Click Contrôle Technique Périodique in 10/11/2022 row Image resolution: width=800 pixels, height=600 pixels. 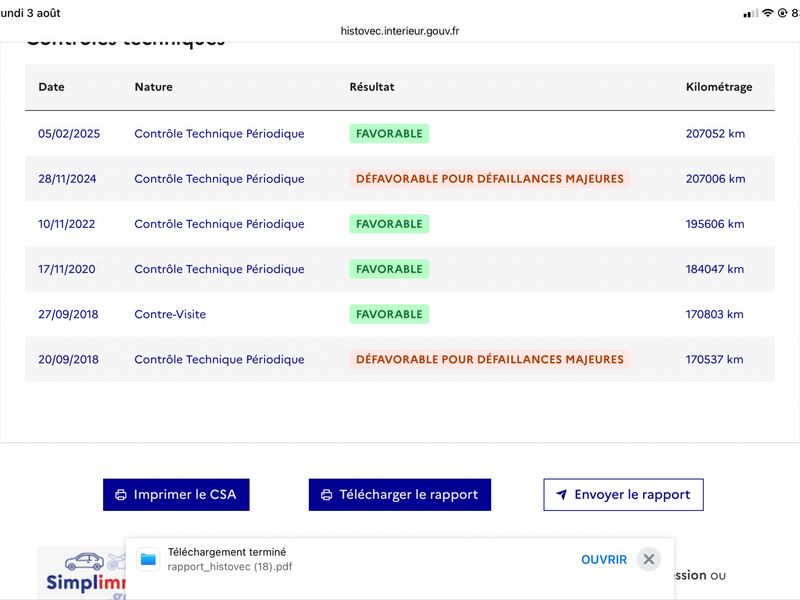219,224
